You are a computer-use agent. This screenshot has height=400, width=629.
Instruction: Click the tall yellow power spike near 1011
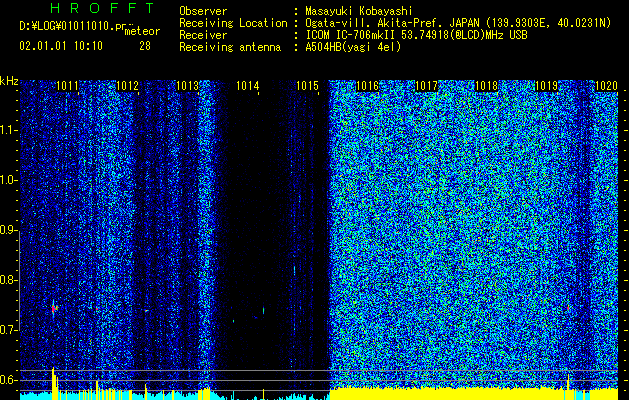(53, 383)
